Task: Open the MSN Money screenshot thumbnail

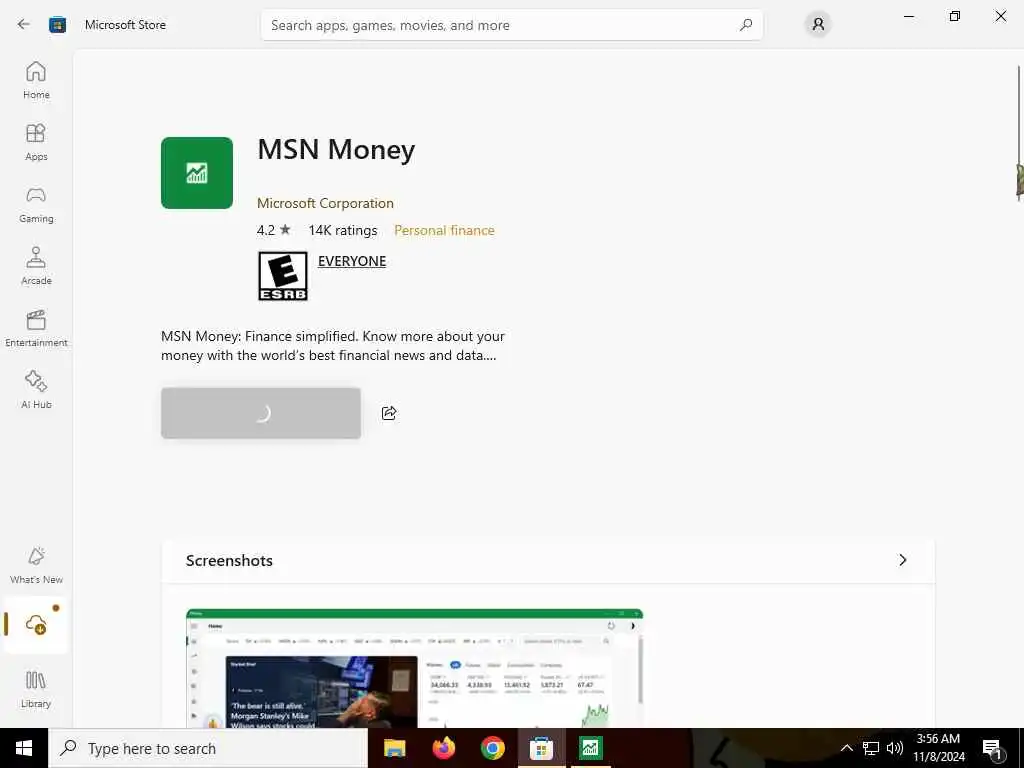Action: coord(414,669)
